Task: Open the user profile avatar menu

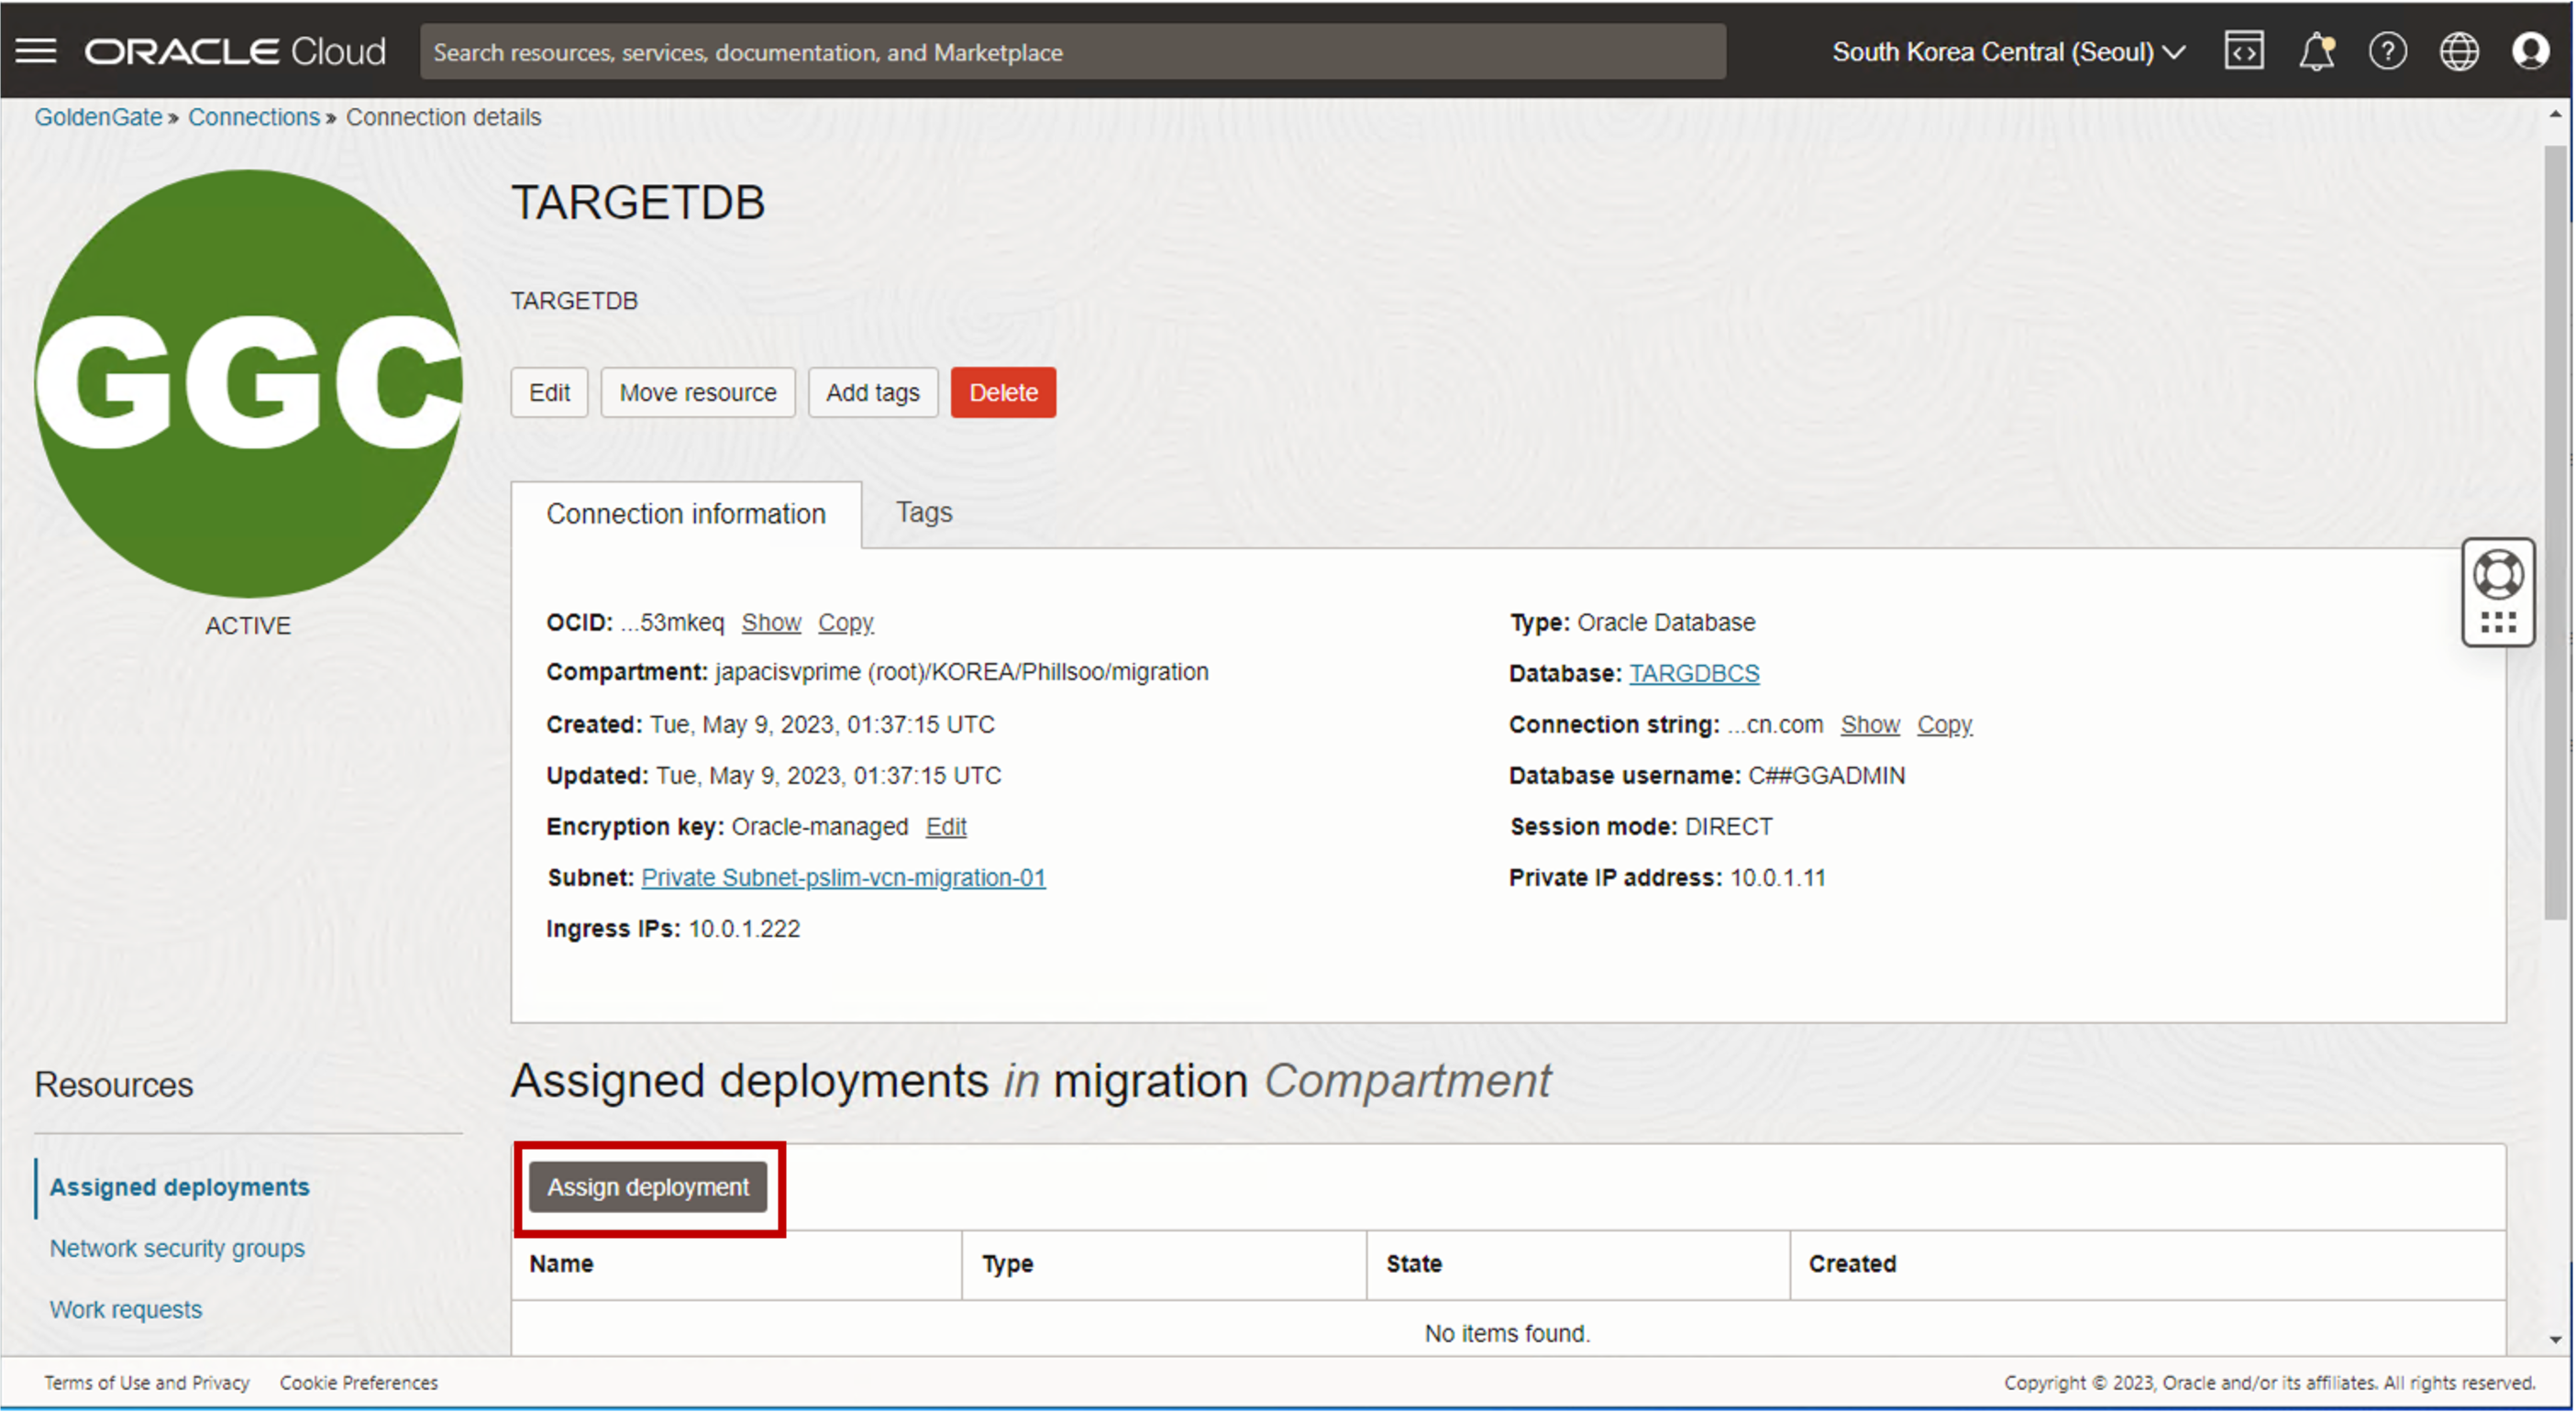Action: (2530, 51)
